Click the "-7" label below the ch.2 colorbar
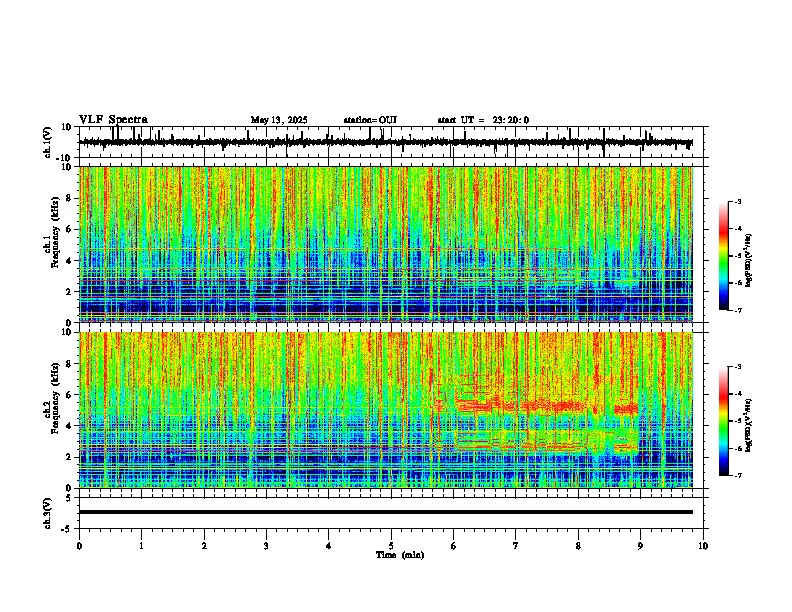The image size is (792, 612). pyautogui.click(x=737, y=476)
